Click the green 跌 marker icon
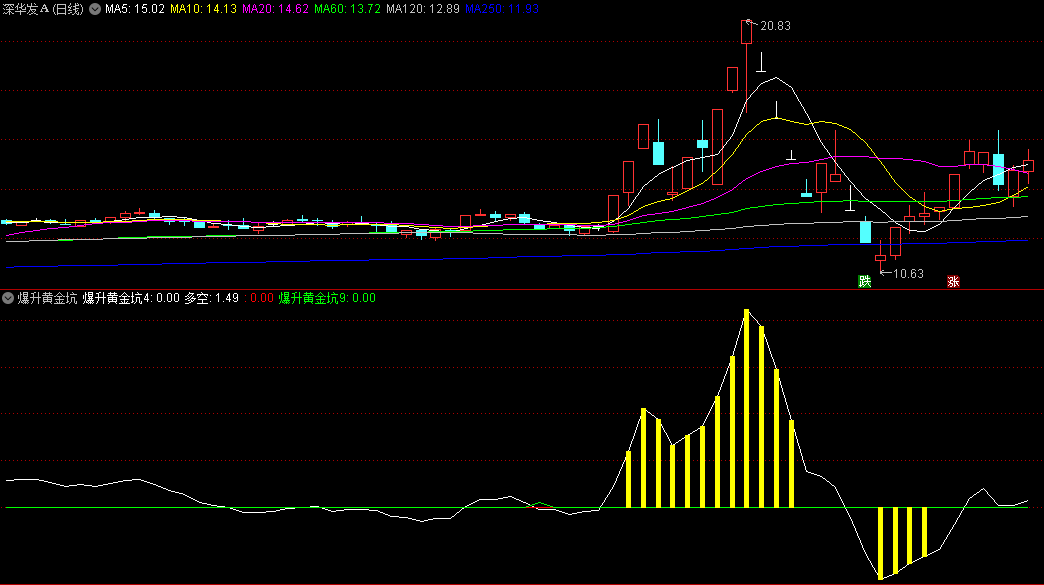Screen dimensions: 1044x585 [864, 282]
